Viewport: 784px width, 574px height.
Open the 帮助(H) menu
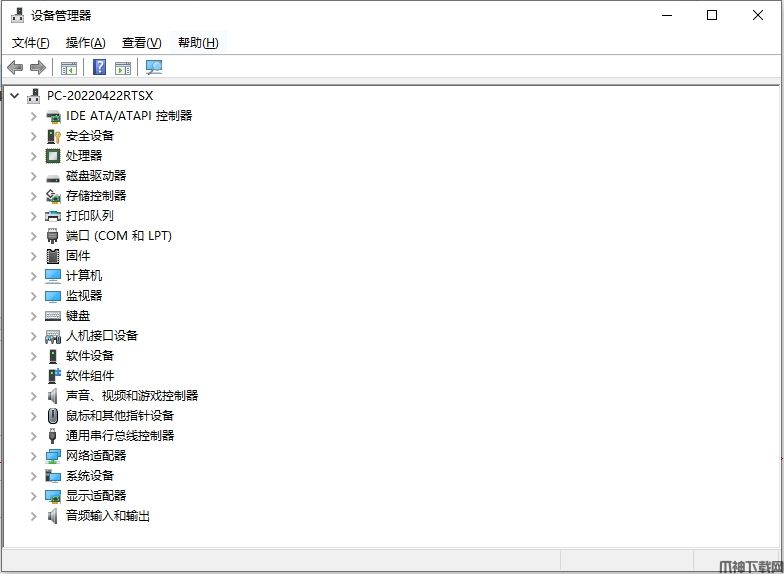pos(198,43)
